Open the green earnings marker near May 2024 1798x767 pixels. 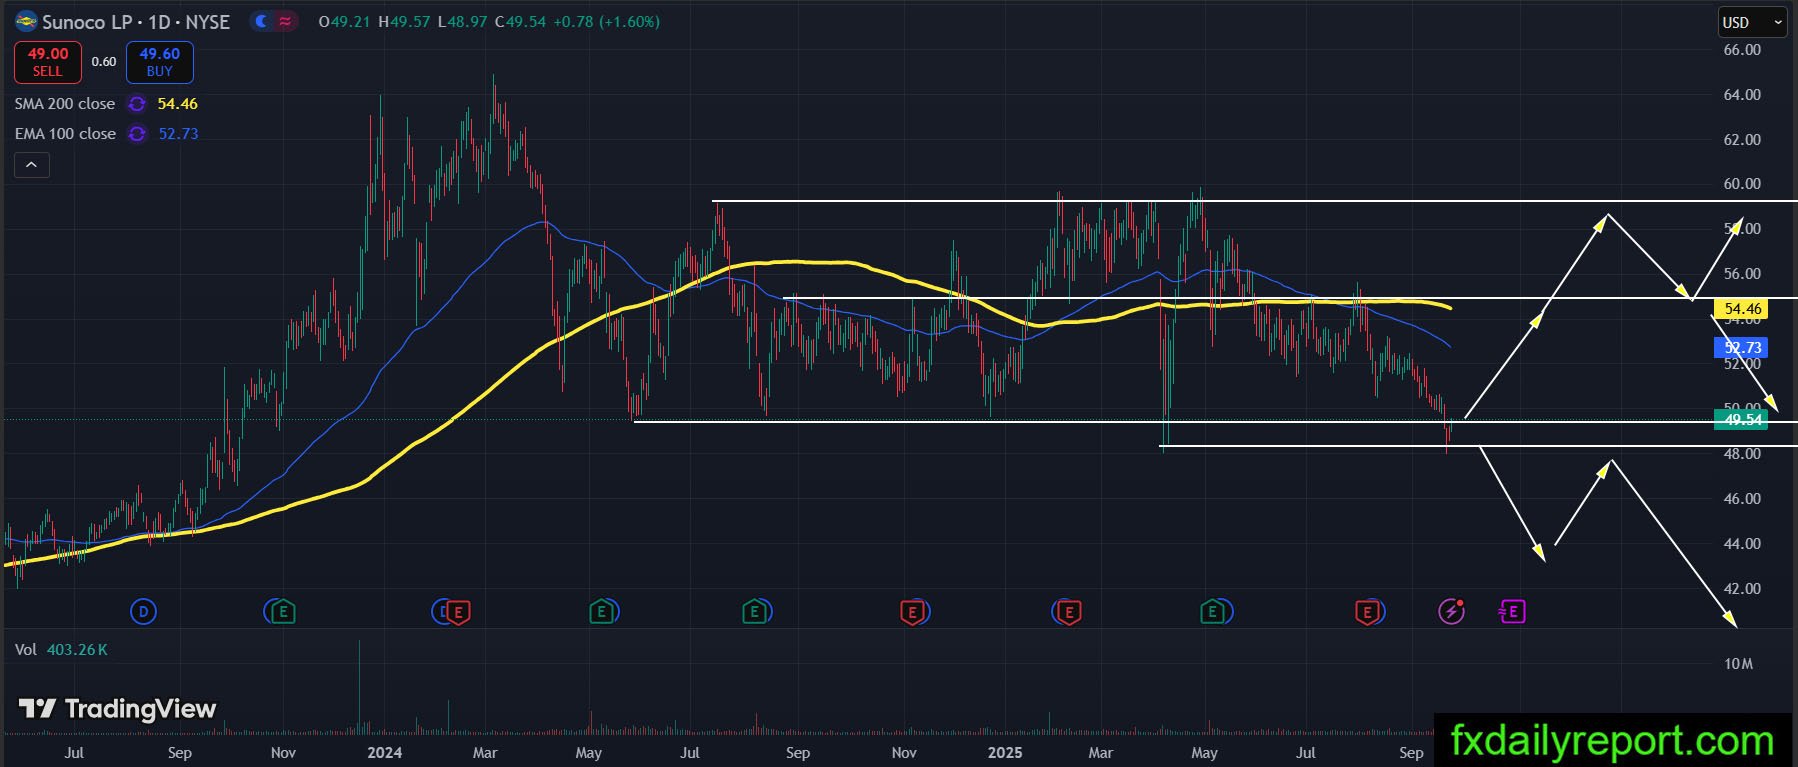point(602,611)
